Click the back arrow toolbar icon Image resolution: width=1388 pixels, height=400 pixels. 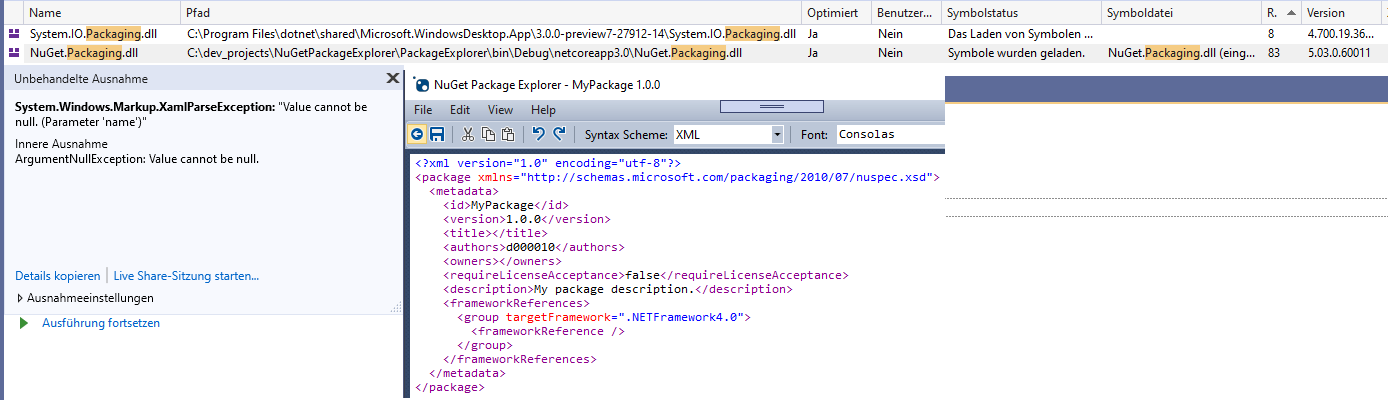418,134
